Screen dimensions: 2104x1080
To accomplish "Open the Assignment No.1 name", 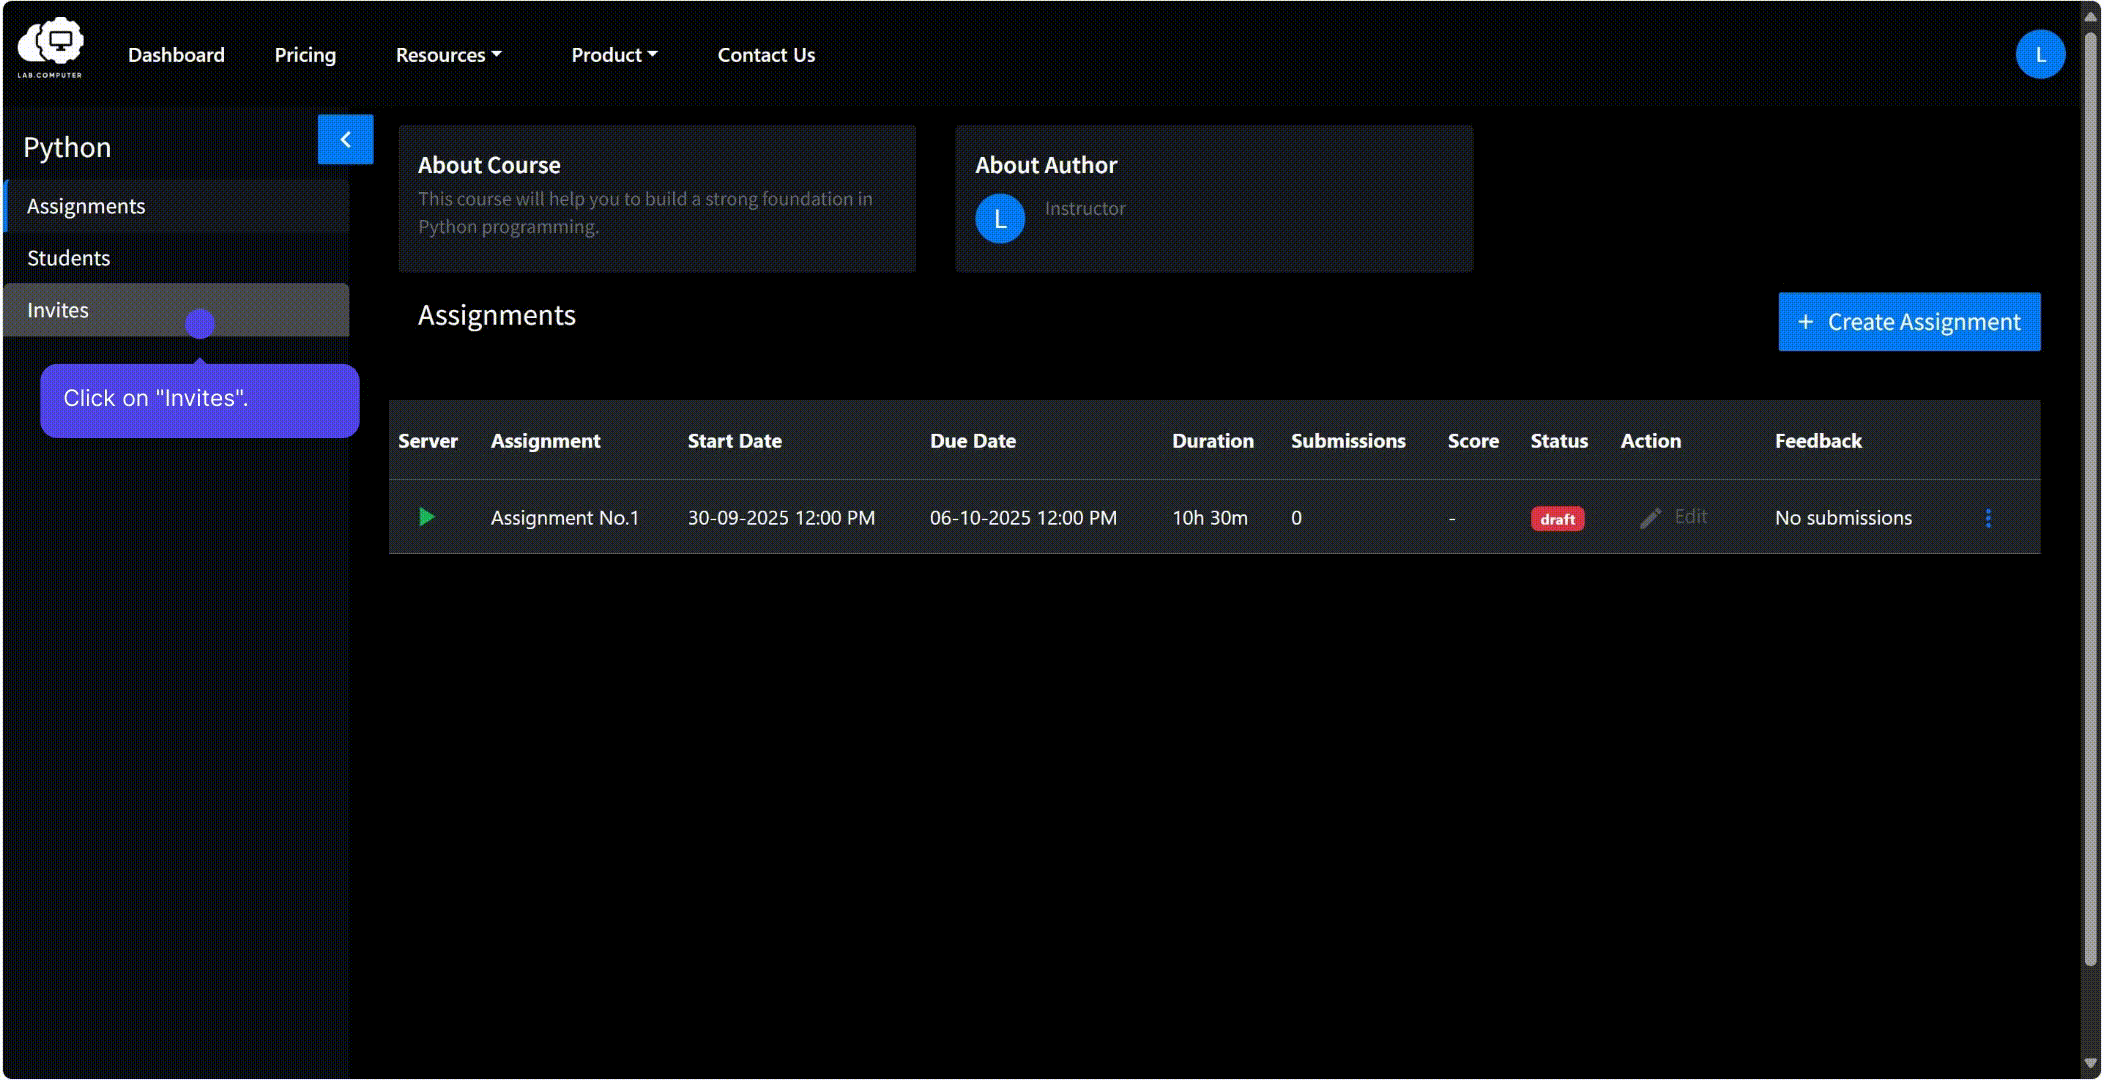I will tap(564, 518).
